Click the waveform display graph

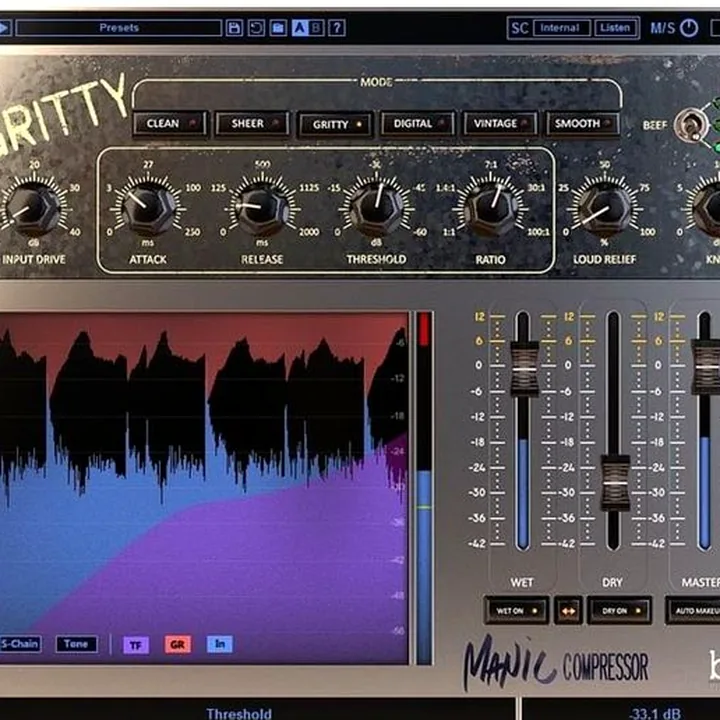coord(204,488)
